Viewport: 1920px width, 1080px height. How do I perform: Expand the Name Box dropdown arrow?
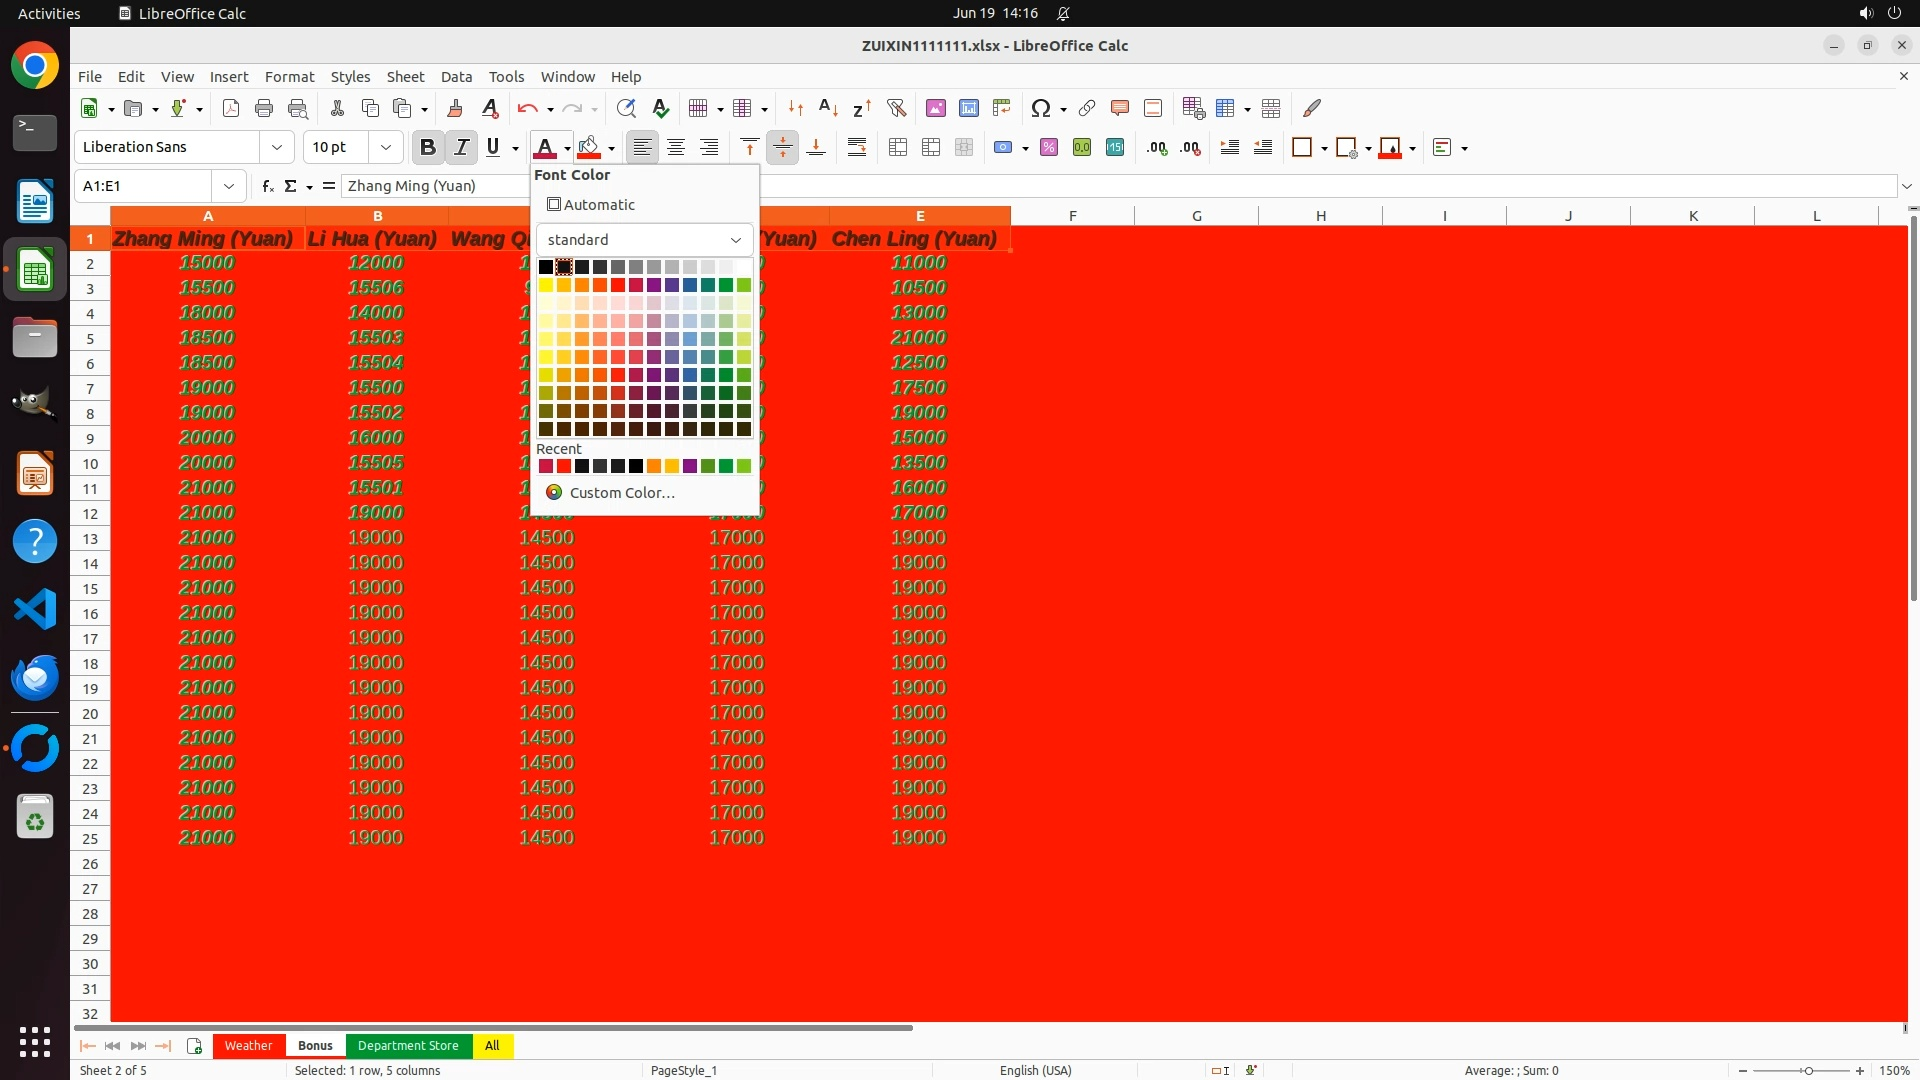(229, 186)
